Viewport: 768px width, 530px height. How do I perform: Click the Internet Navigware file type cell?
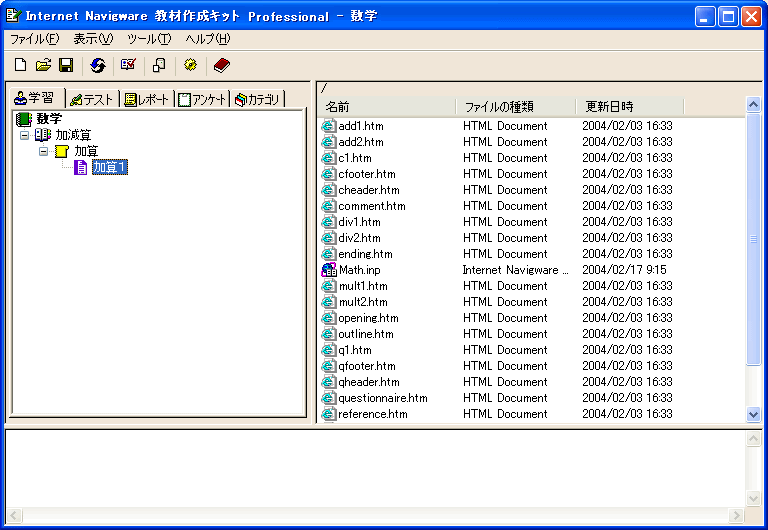coord(515,270)
